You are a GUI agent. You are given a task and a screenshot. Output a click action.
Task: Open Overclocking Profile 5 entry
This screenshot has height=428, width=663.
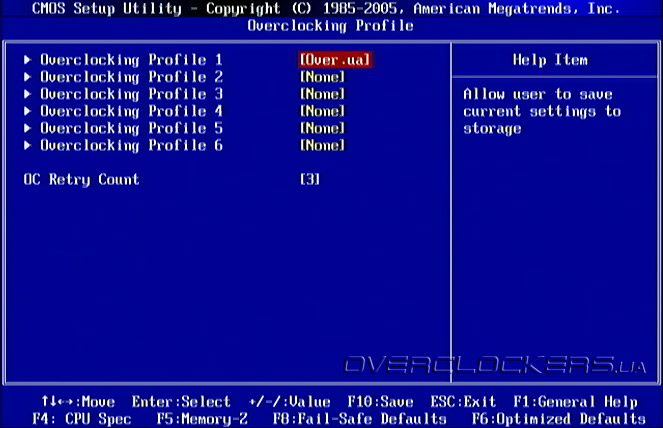tap(132, 129)
